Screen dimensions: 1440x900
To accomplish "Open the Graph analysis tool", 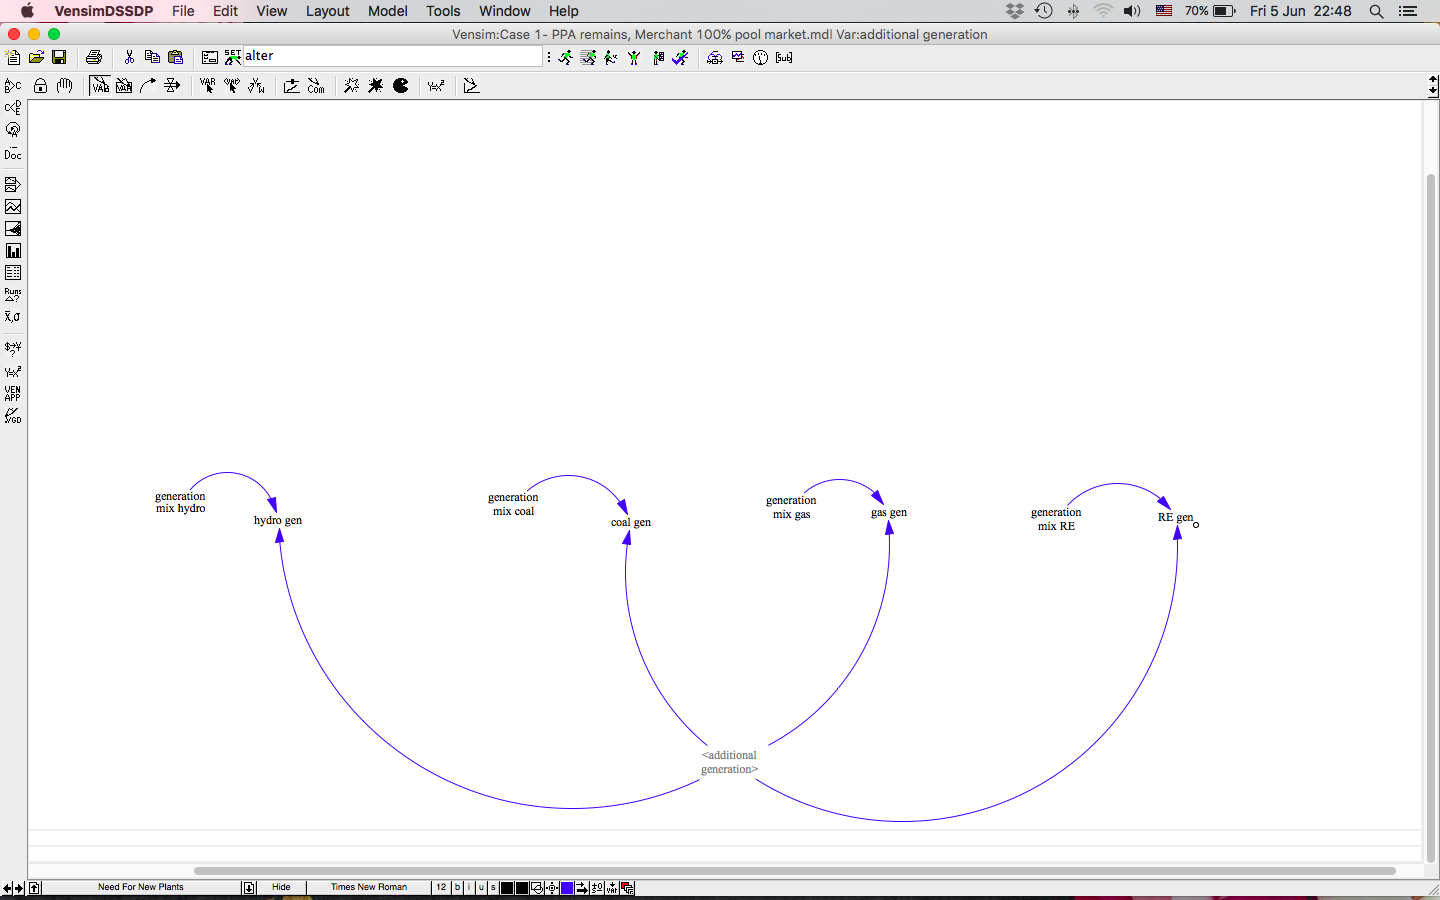I will point(13,207).
